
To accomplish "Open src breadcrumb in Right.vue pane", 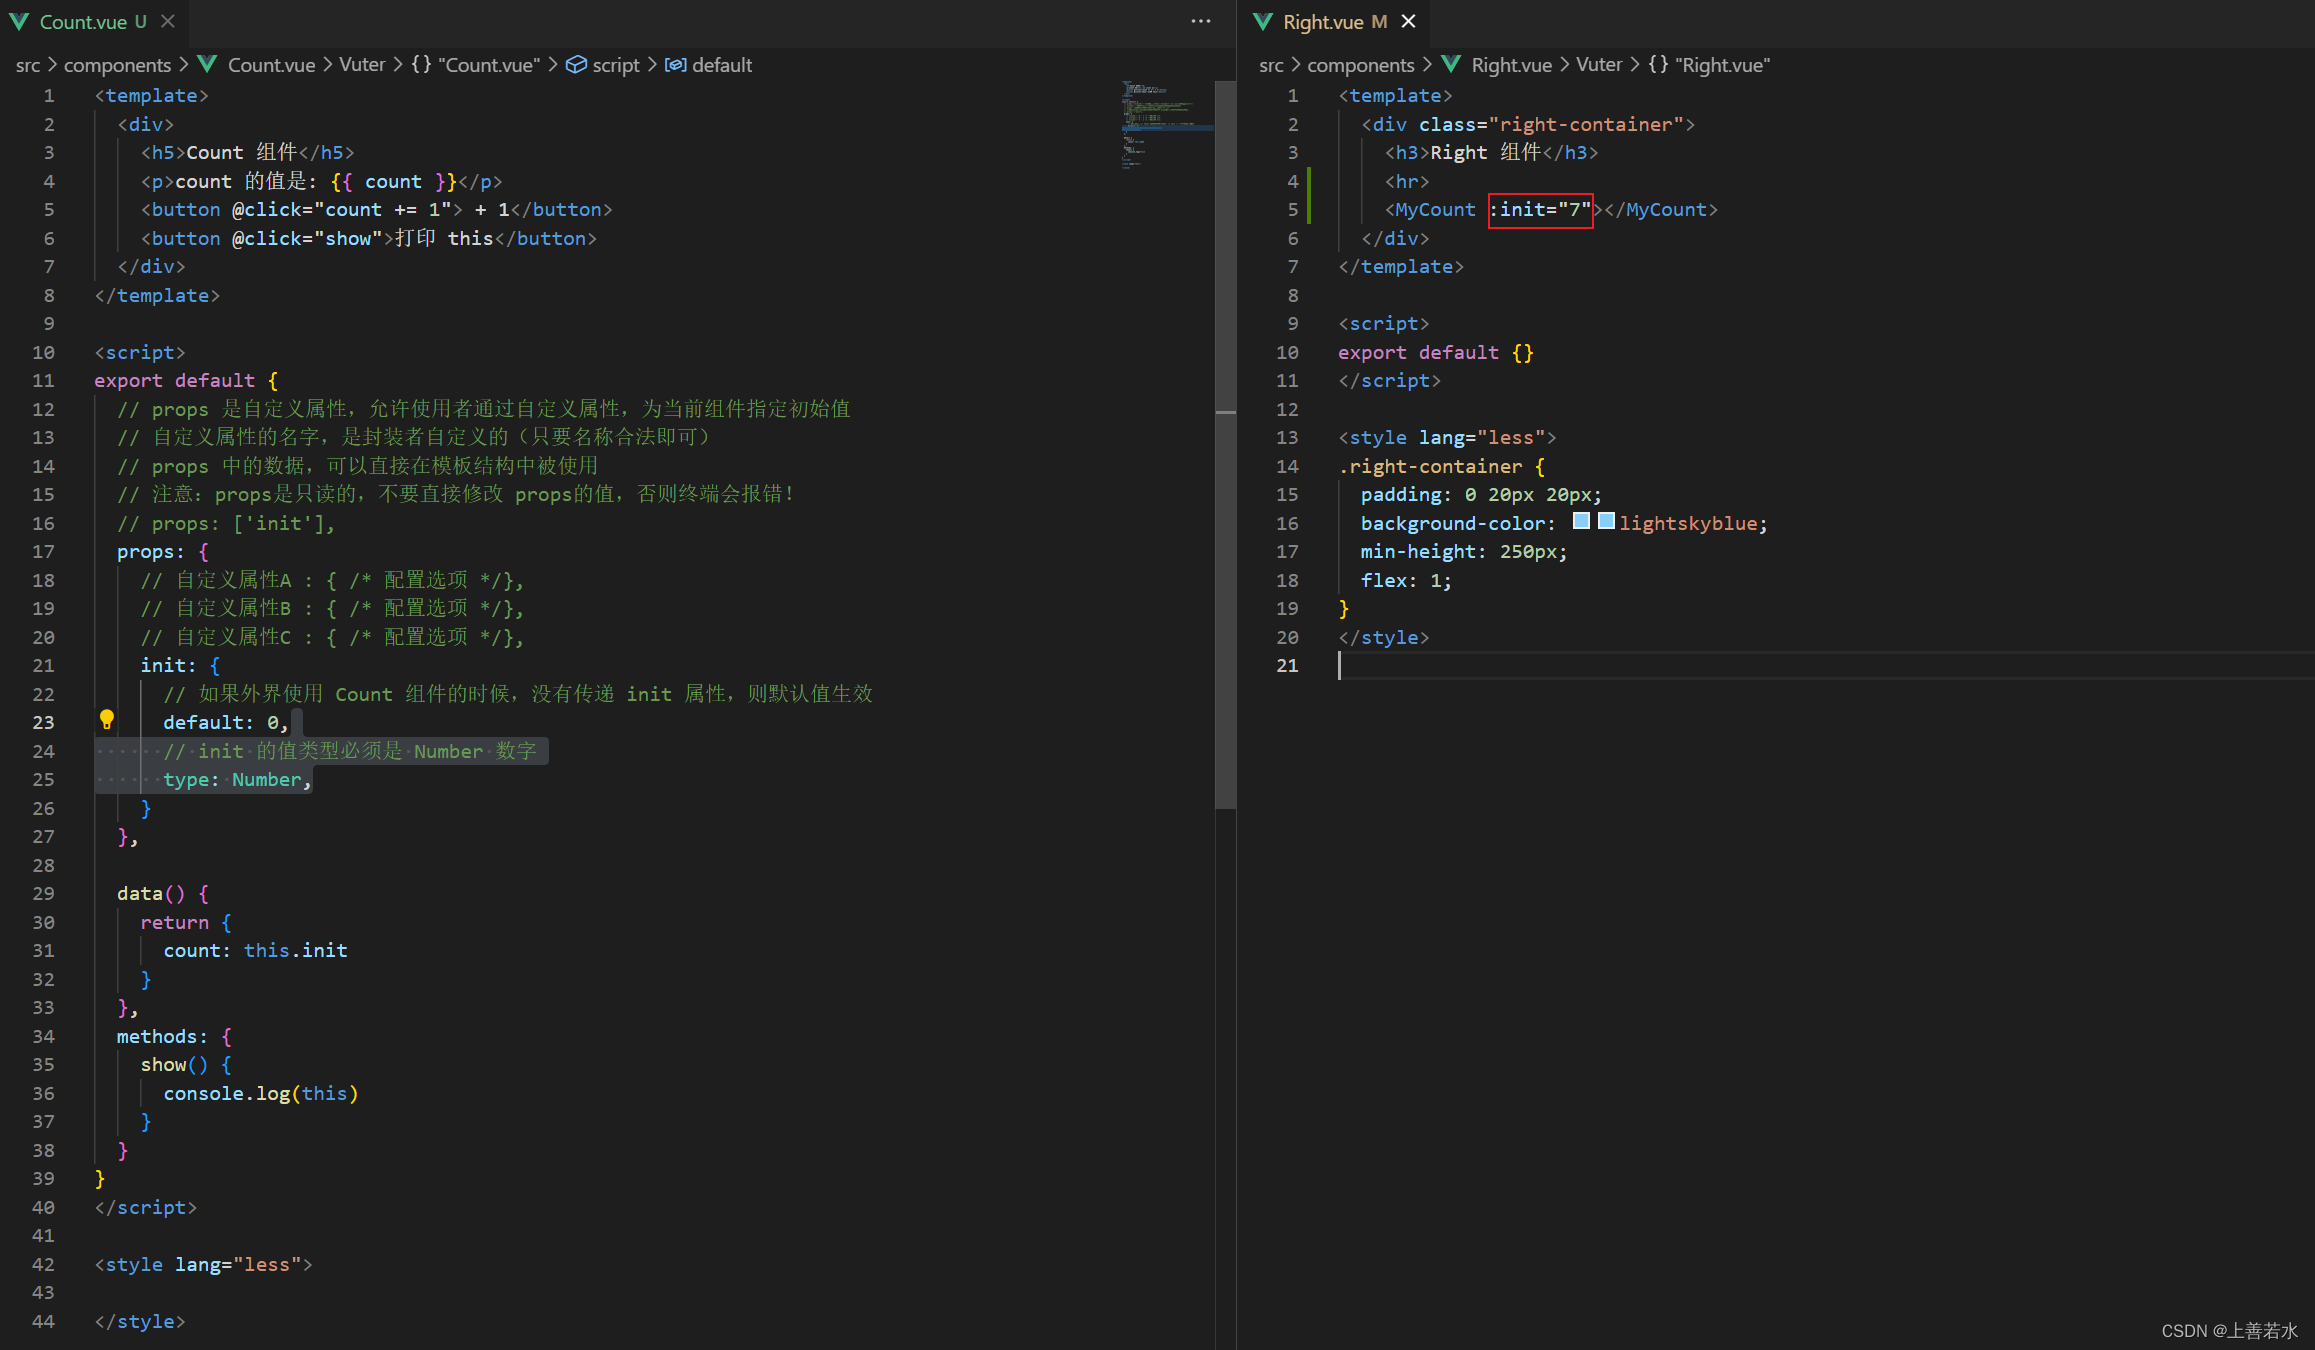I will coord(1271,65).
